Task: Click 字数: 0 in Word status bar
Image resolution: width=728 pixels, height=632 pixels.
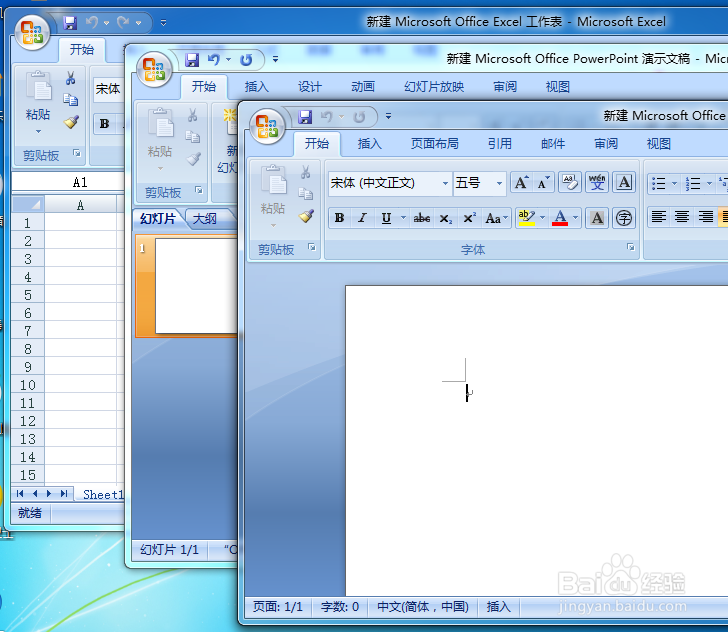Action: [x=340, y=606]
